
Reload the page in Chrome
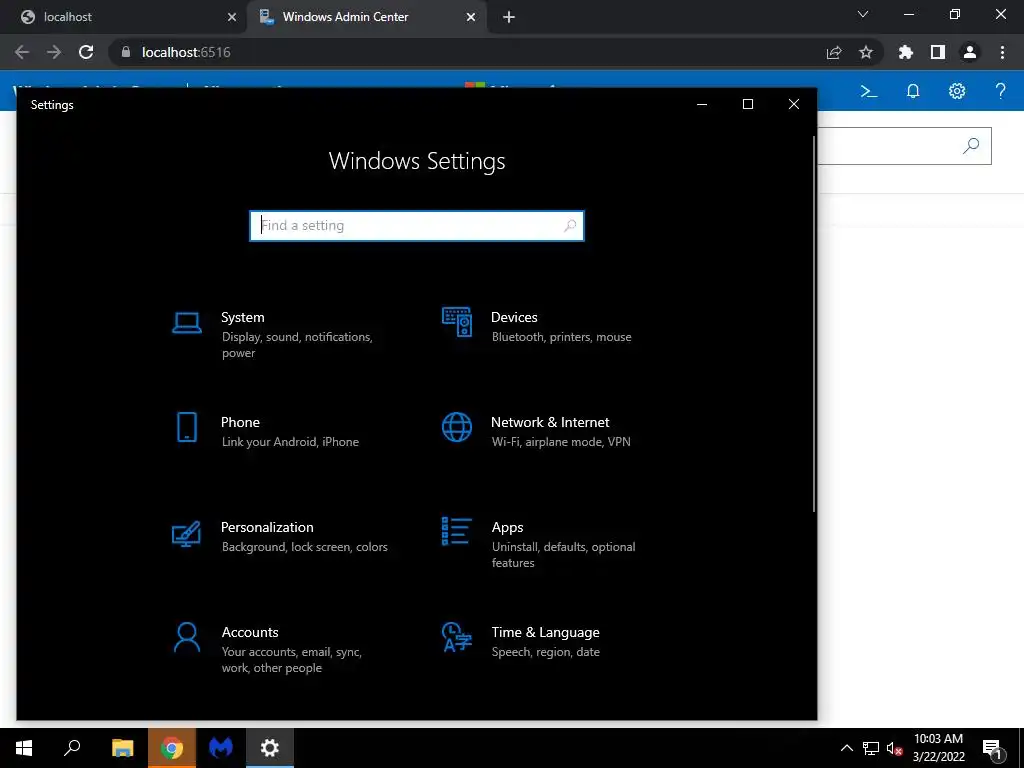86,52
